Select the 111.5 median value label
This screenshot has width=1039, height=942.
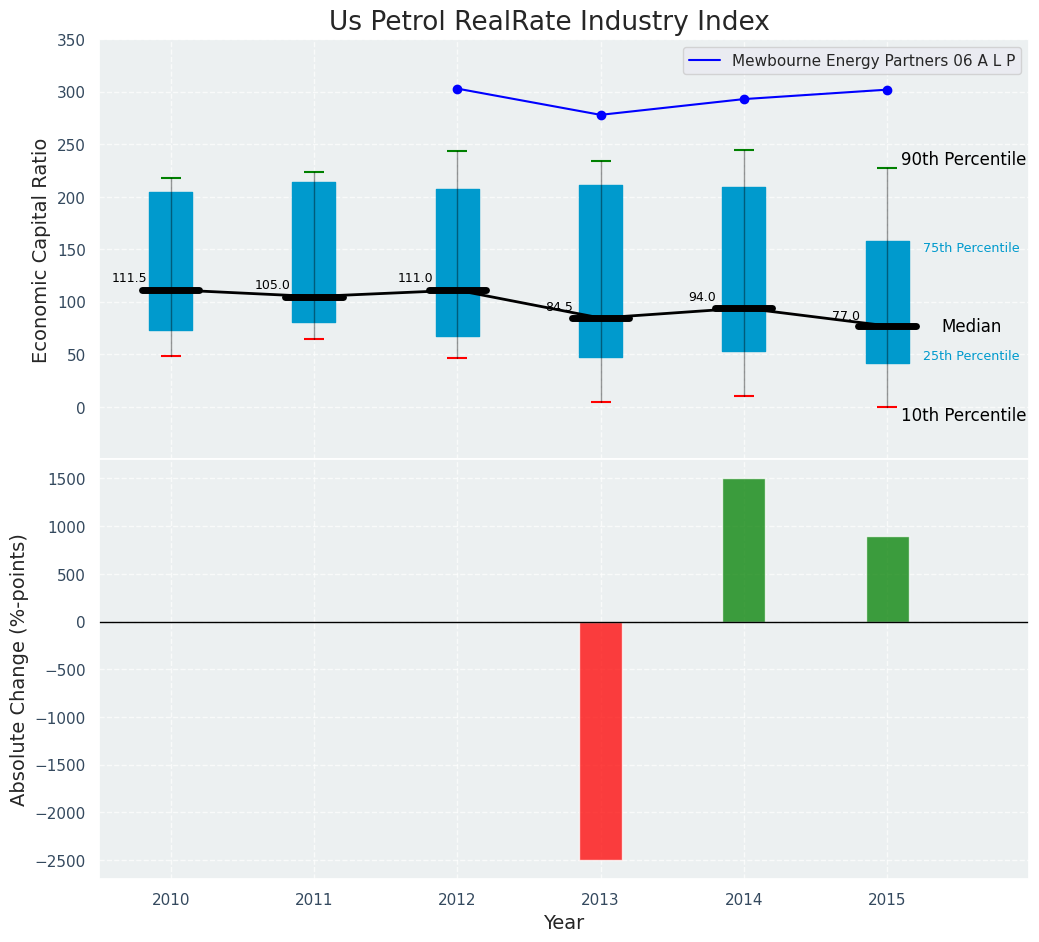(129, 278)
